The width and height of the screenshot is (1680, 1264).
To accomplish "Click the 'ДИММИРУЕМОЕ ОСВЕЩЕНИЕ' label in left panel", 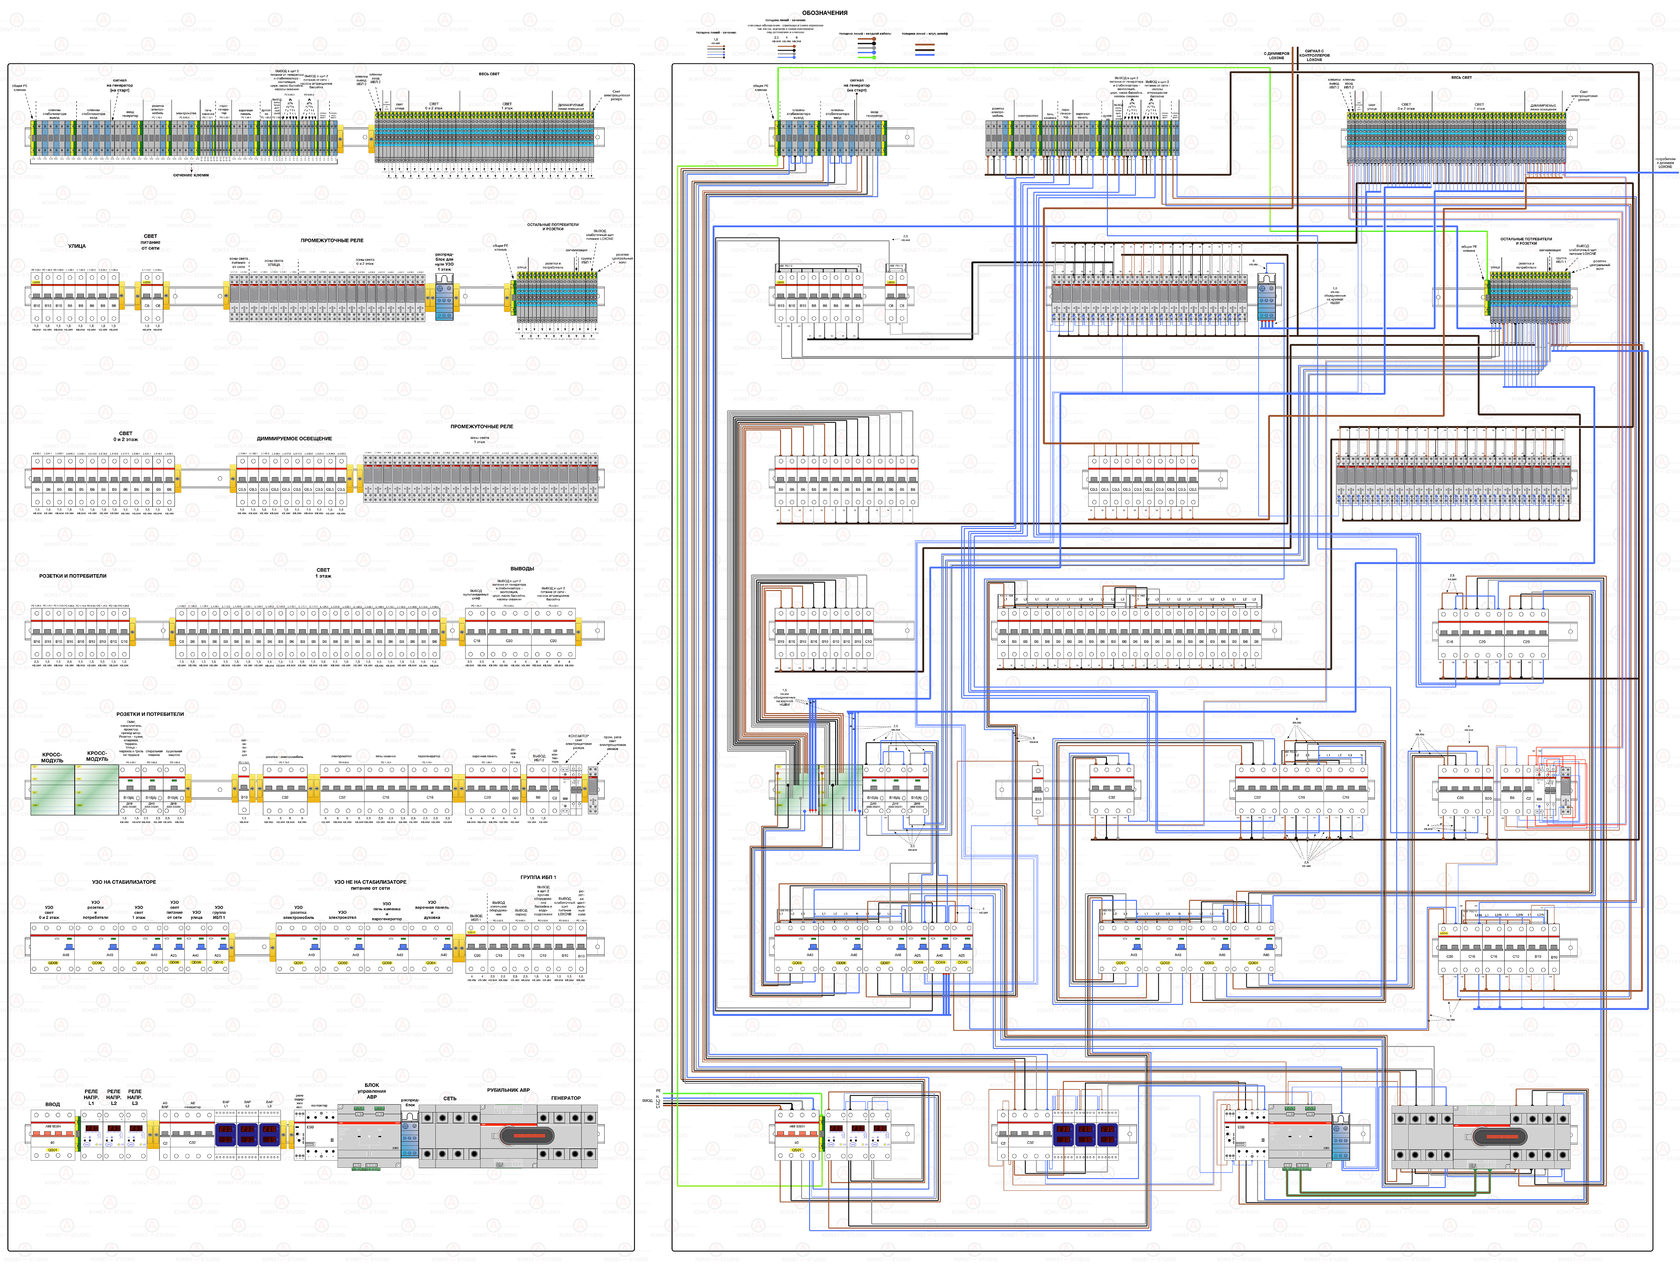I will [x=294, y=438].
